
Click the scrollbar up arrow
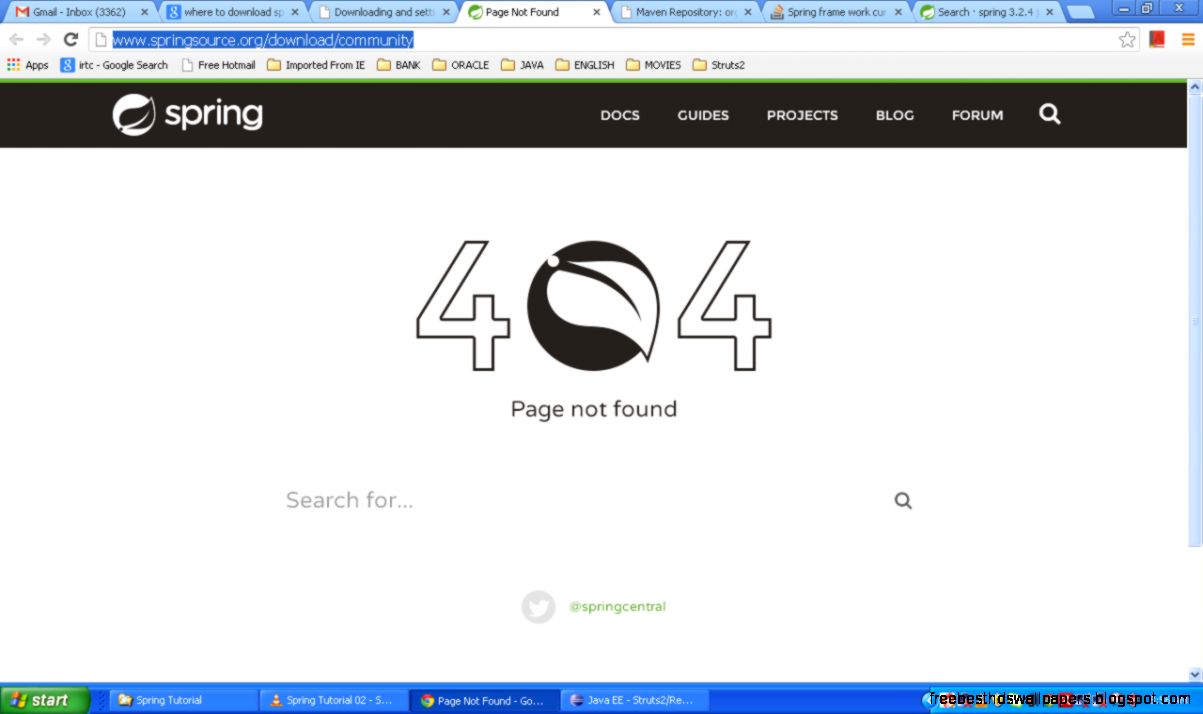[x=1194, y=87]
